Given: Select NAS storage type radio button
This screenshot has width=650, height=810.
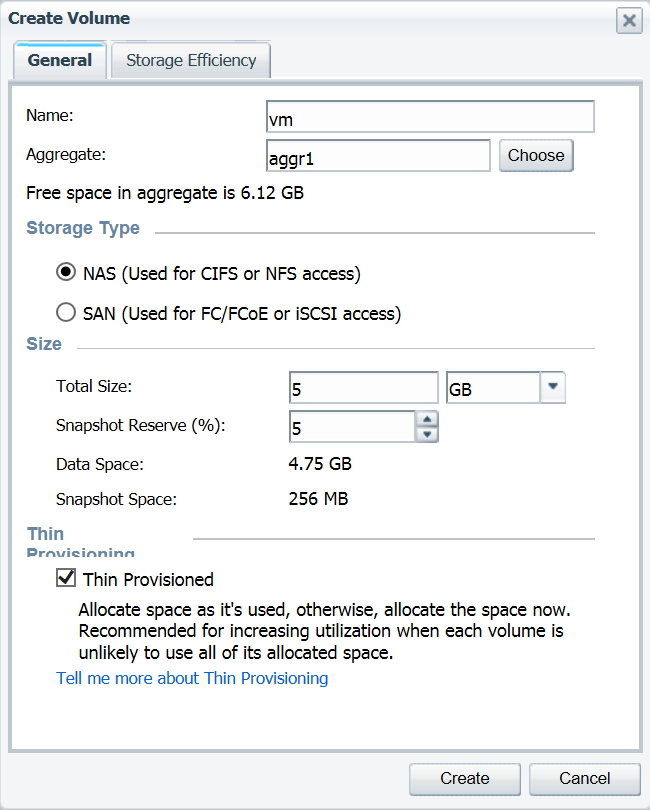Looking at the screenshot, I should point(66,272).
